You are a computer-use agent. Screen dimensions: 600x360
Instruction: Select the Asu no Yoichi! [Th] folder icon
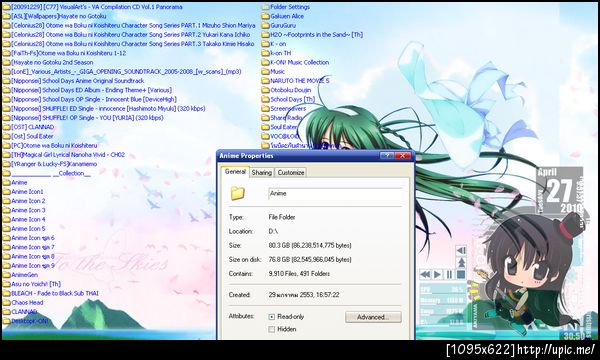pyautogui.click(x=7, y=284)
